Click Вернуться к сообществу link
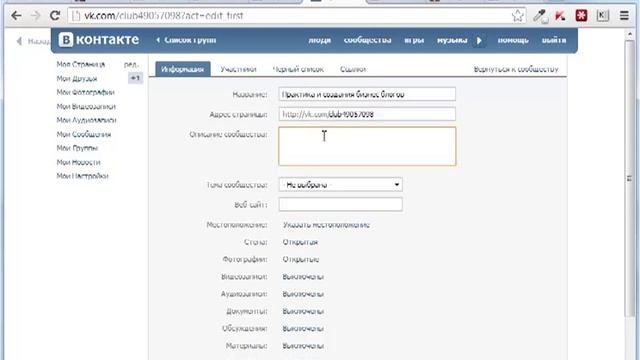The height and width of the screenshot is (360, 640). point(516,69)
